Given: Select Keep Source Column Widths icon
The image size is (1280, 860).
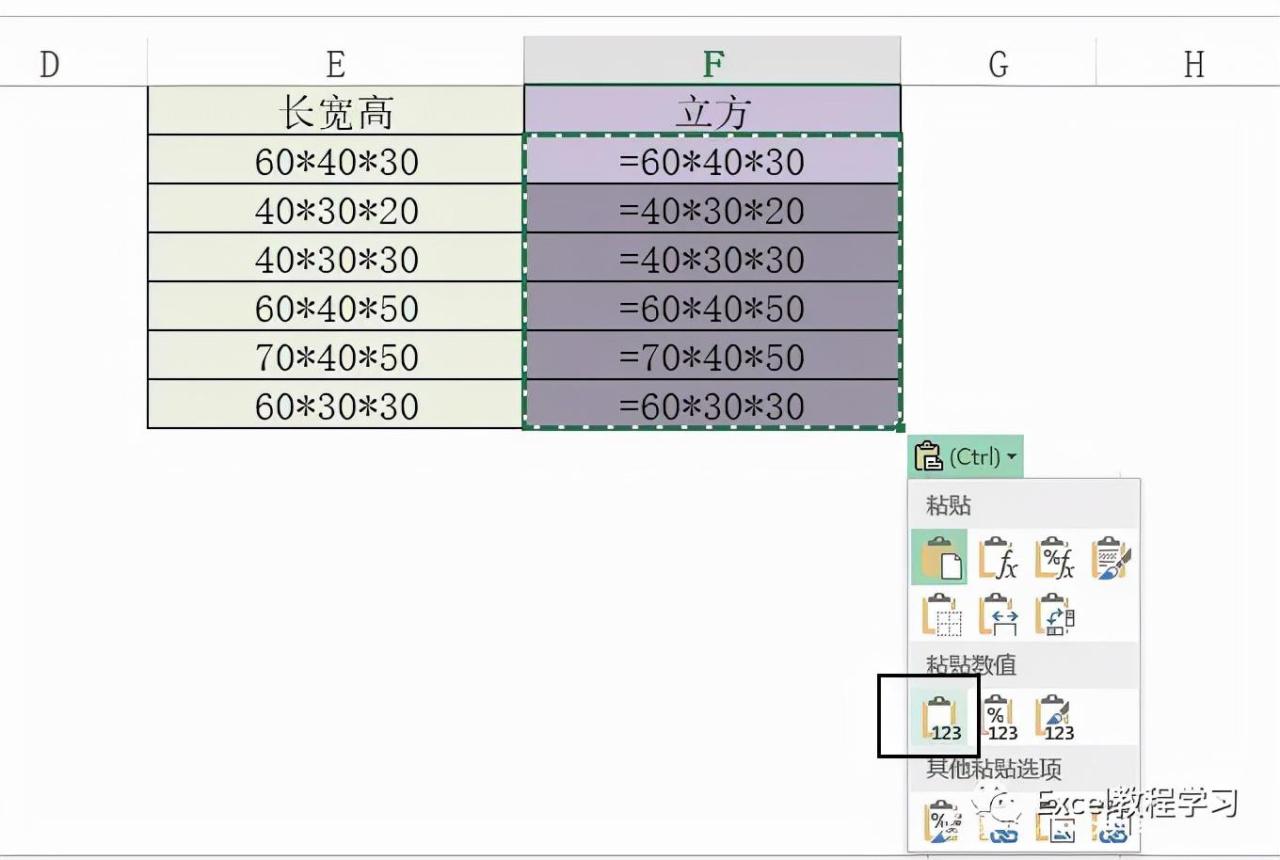Looking at the screenshot, I should pos(997,614).
